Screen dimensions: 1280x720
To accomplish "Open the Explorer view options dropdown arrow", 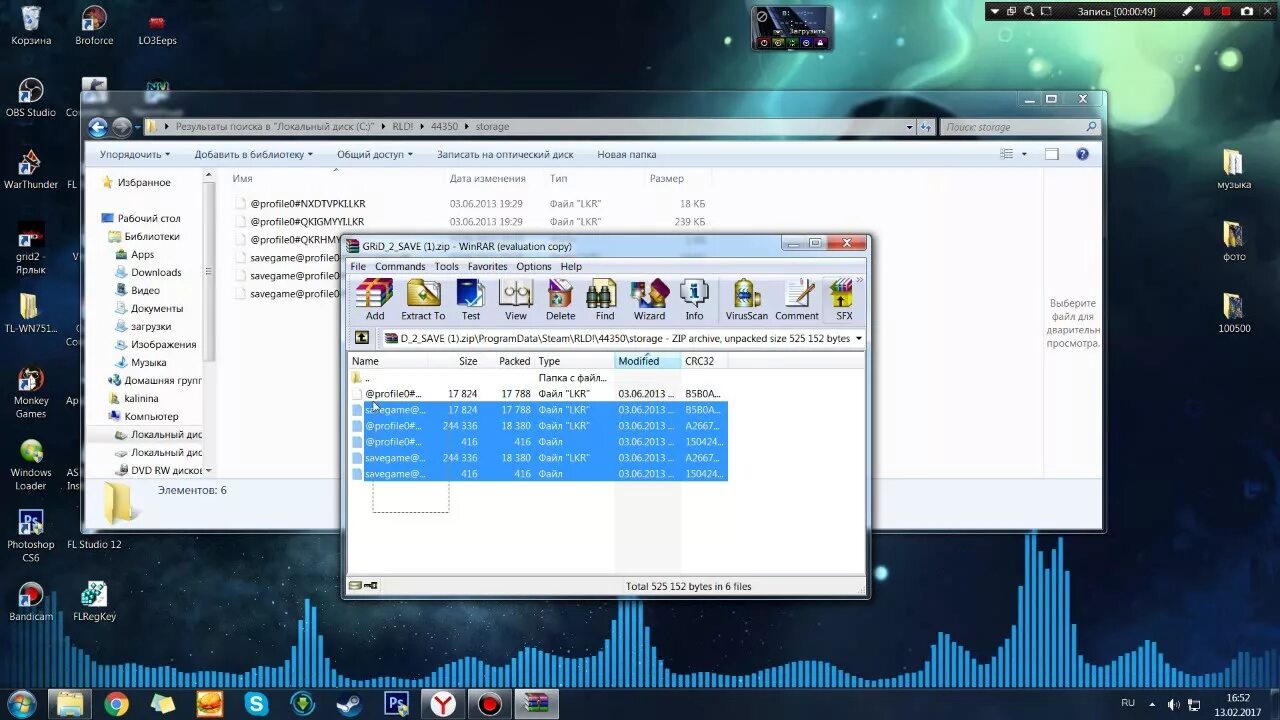I will tap(1024, 155).
